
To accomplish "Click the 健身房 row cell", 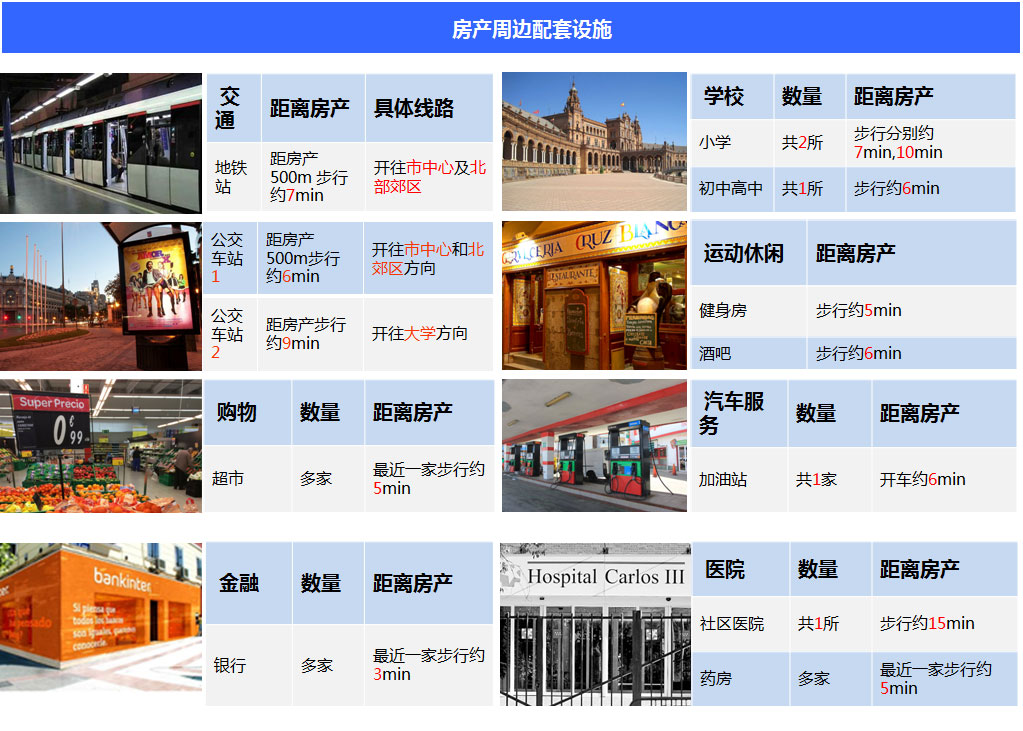I will click(748, 311).
